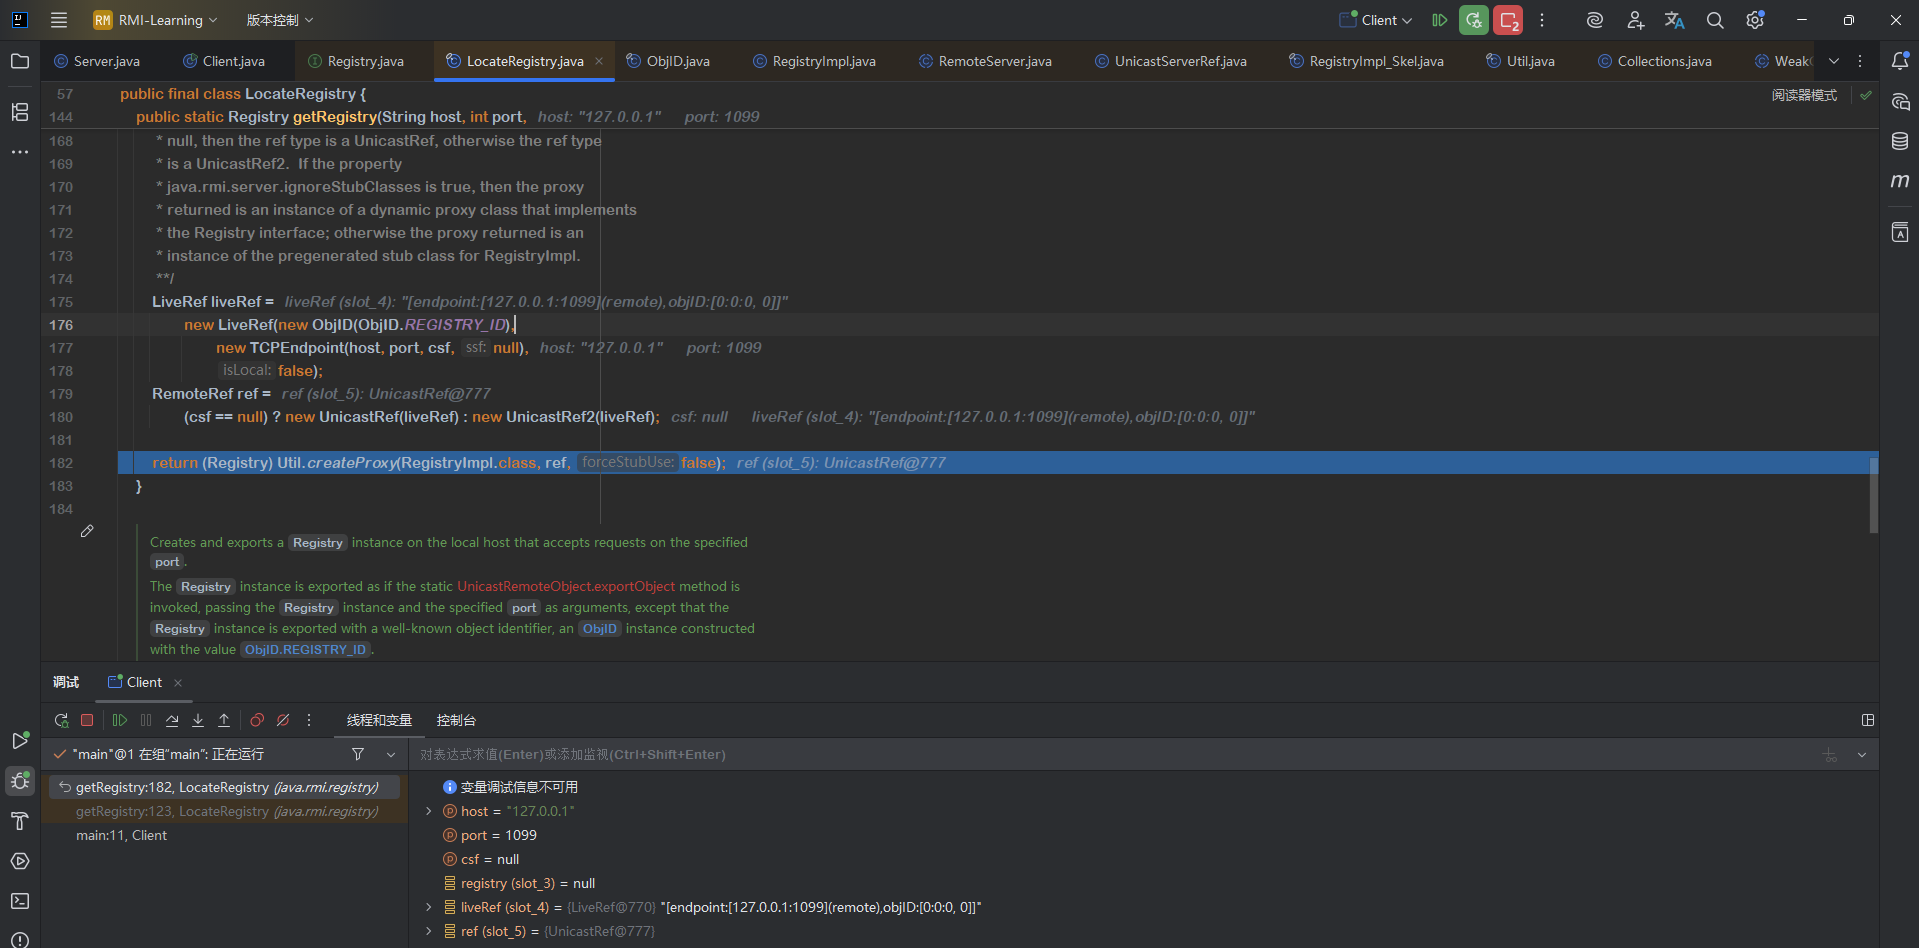1919x948 pixels.
Task: Expand the liveRef (slot_4) variable node
Action: click(x=429, y=907)
